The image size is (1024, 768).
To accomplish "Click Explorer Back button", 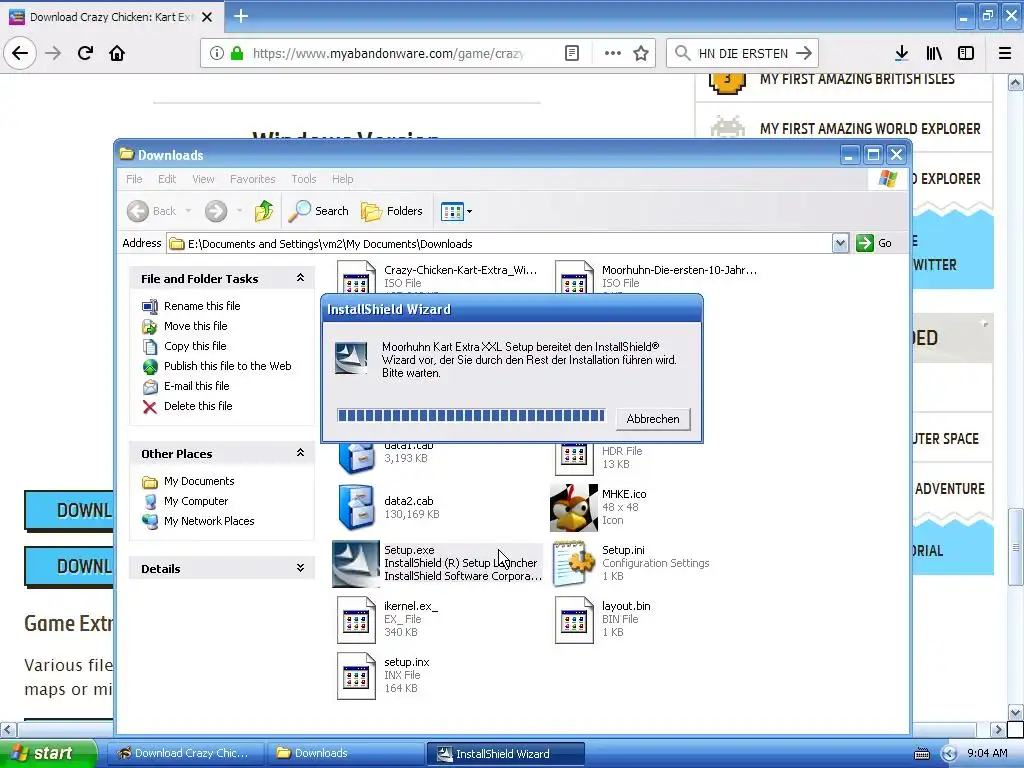I will point(152,211).
